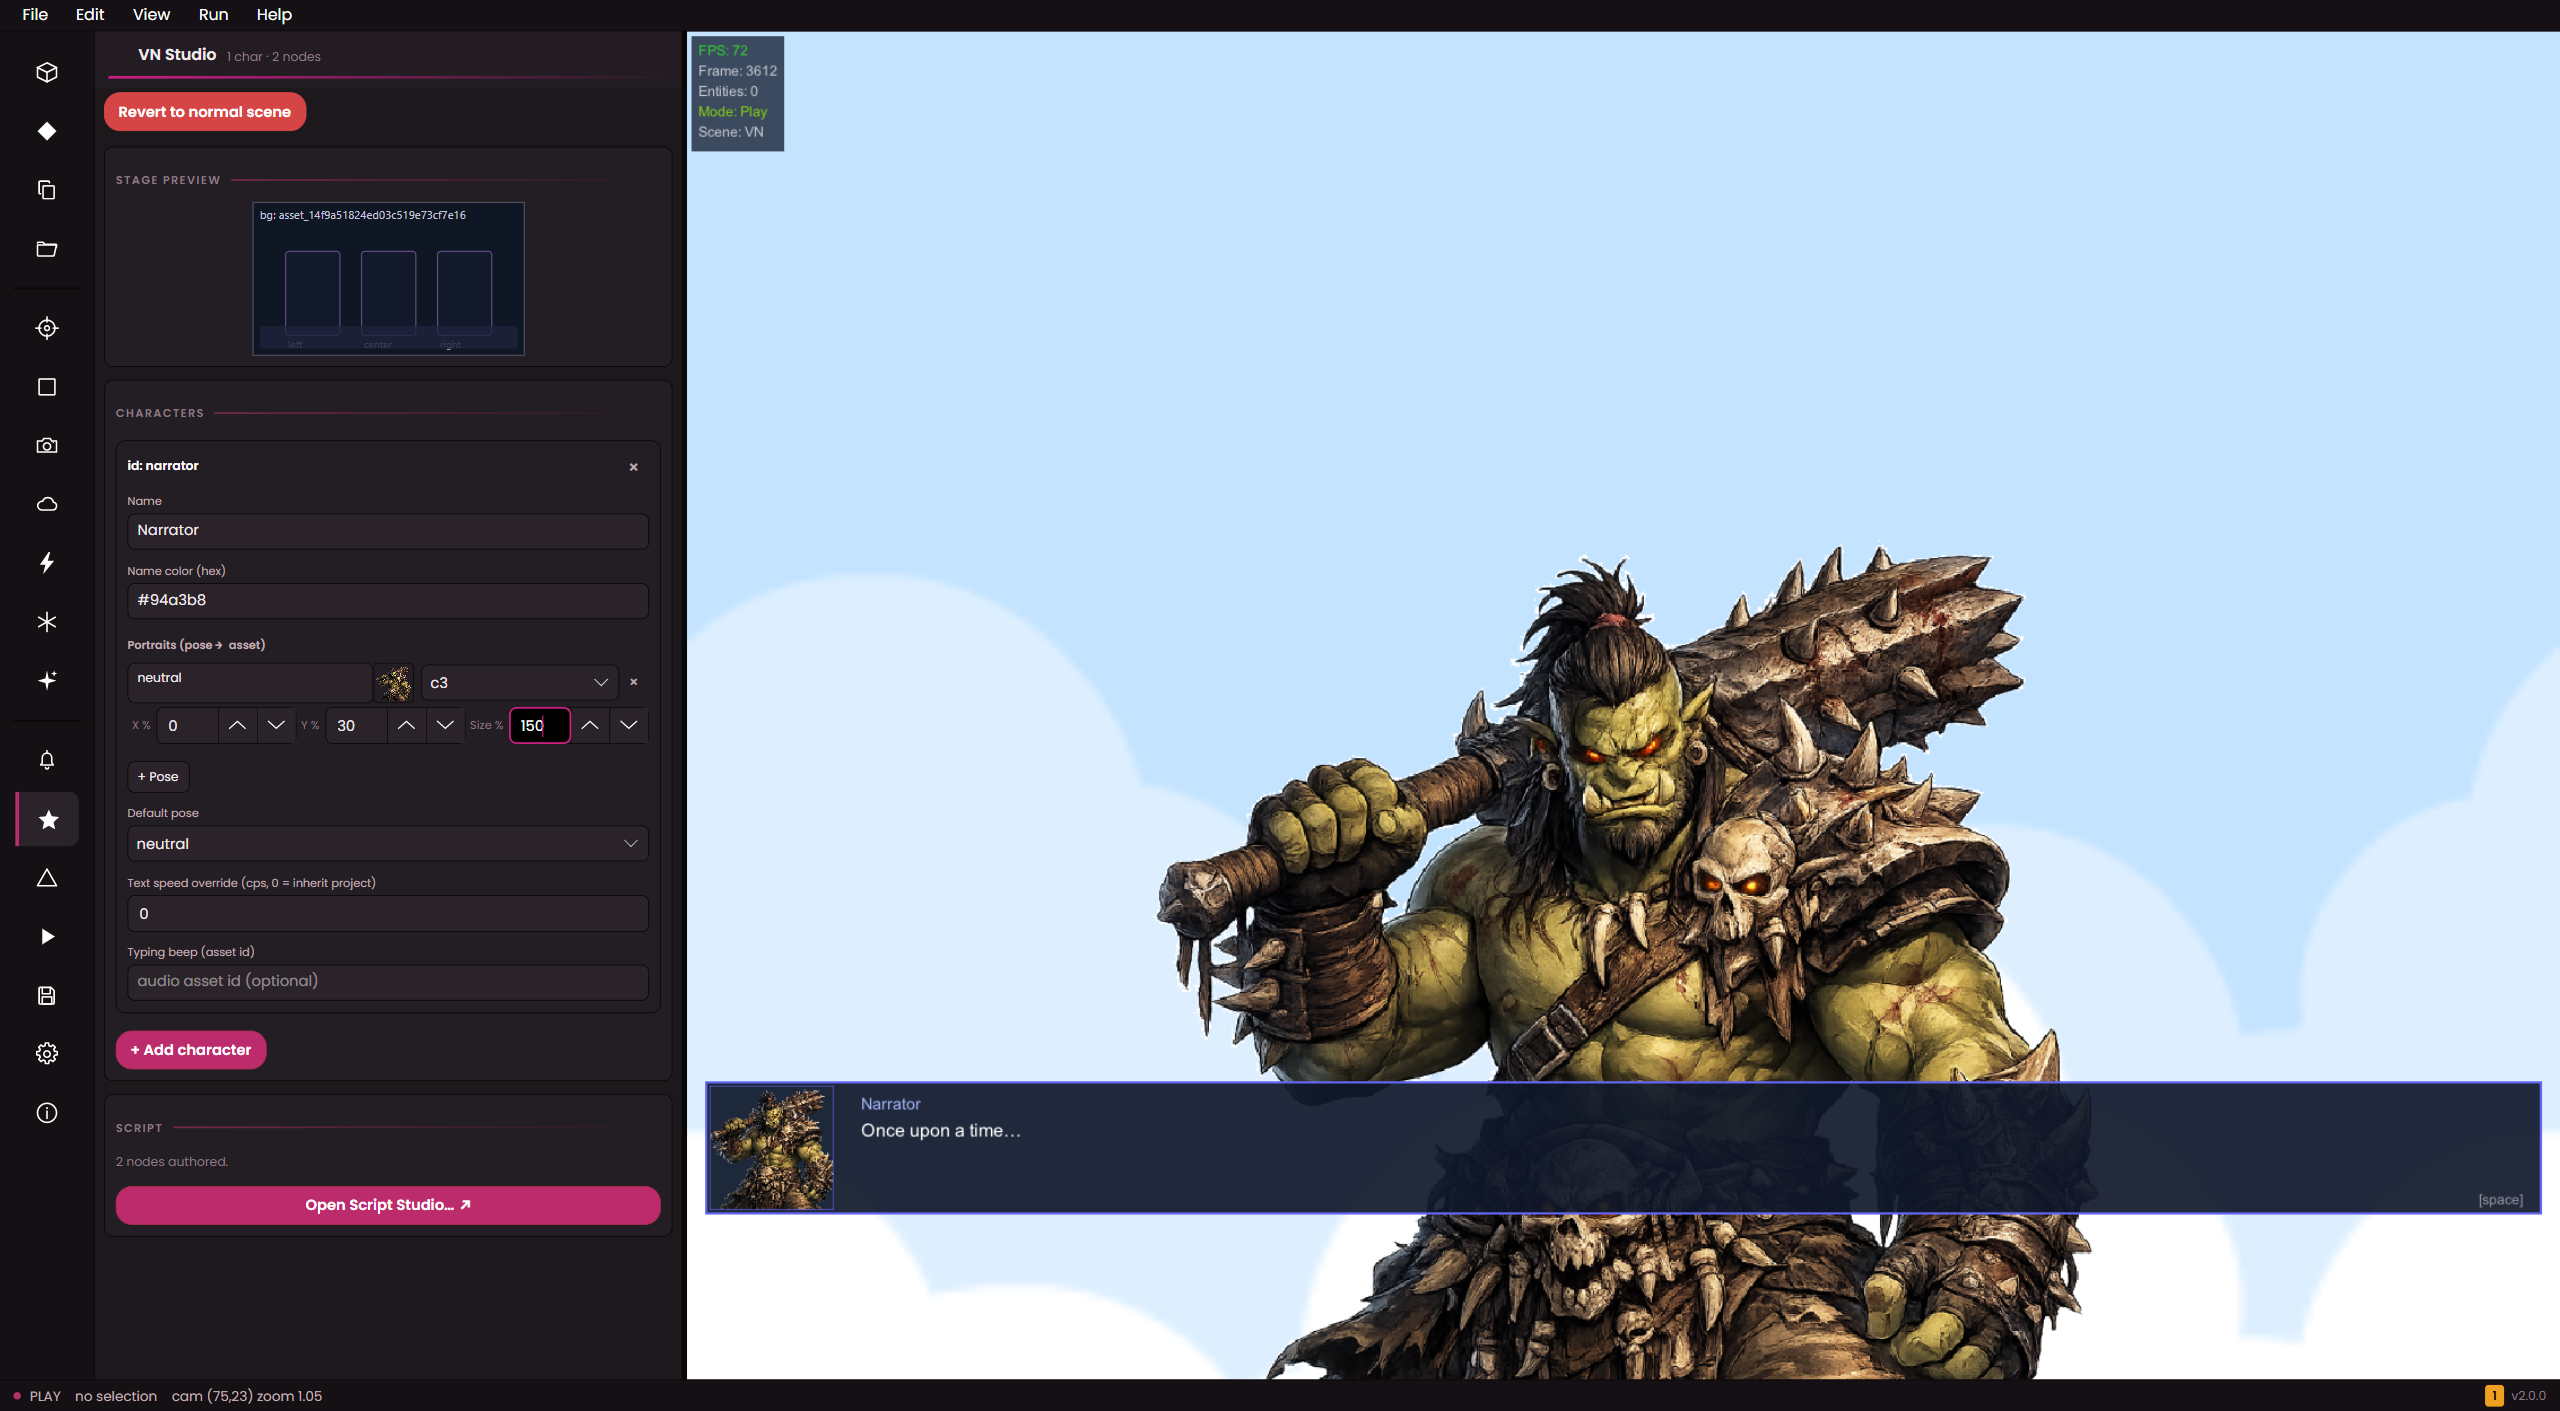Click the orc portrait in dialogue box
The image size is (2560, 1411).
click(771, 1148)
